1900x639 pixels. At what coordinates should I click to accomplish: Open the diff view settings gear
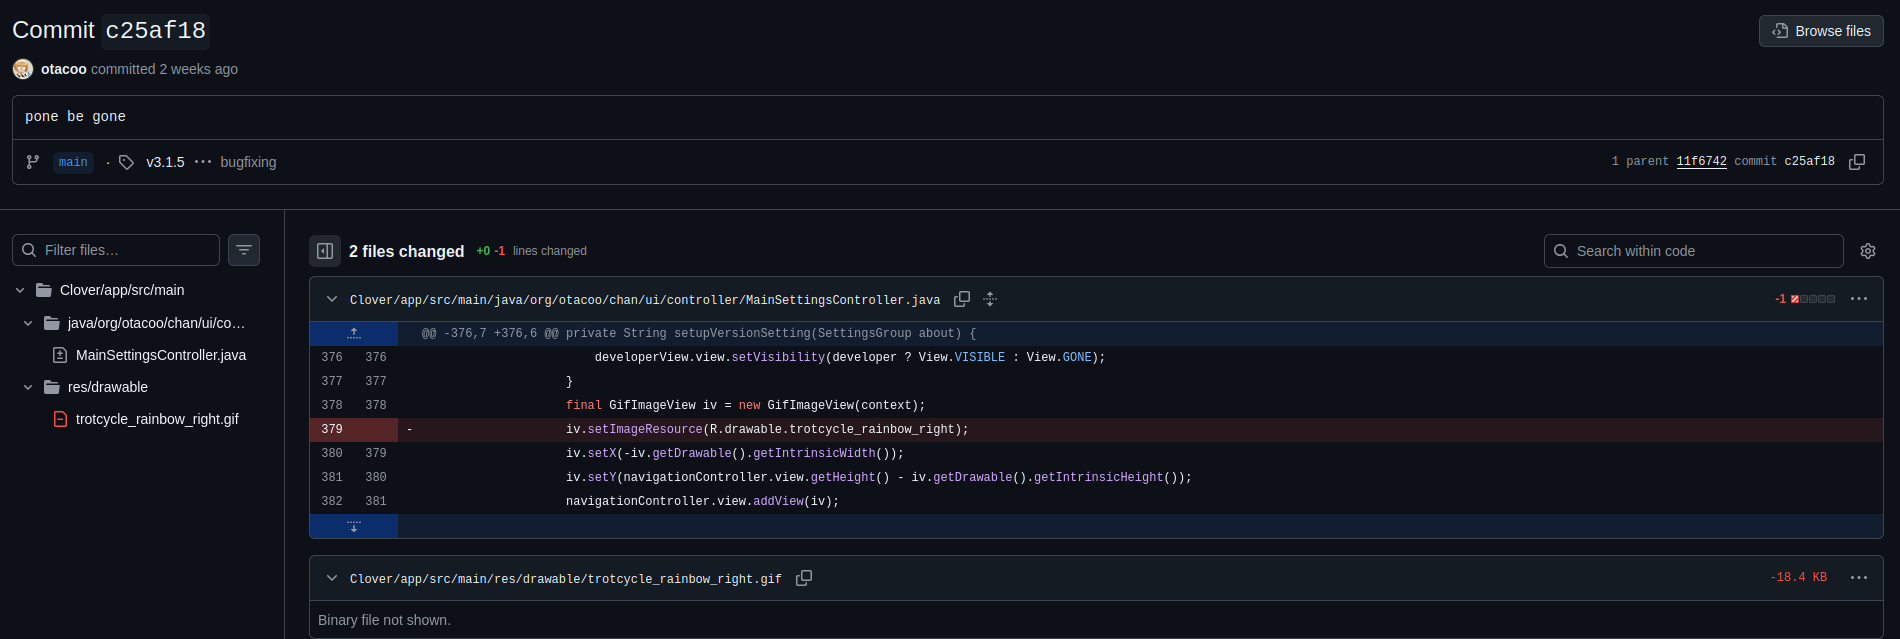click(1868, 251)
